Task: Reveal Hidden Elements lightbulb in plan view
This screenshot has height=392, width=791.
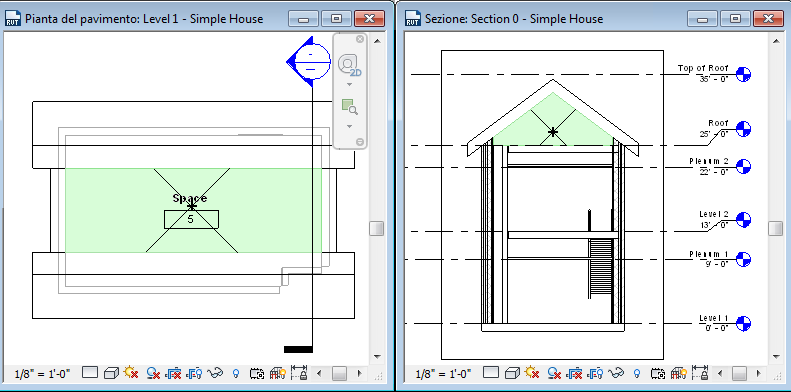Action: pos(236,373)
